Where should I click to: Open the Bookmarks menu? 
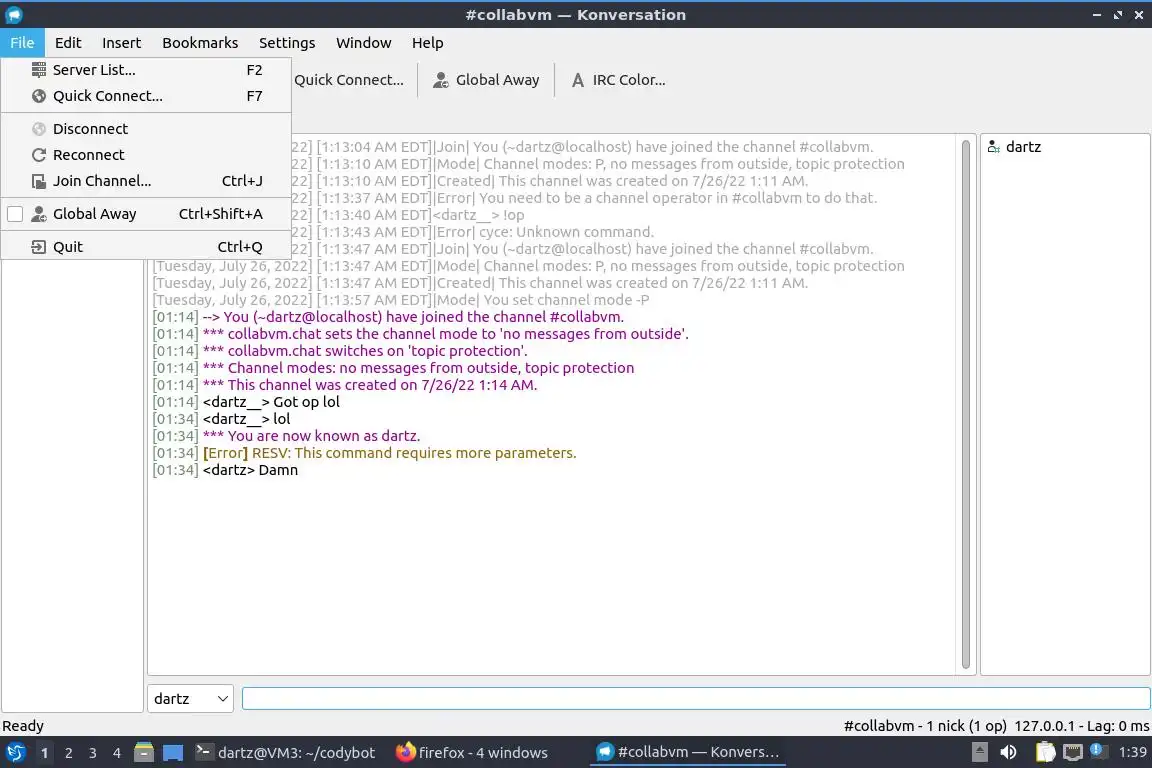pos(200,43)
